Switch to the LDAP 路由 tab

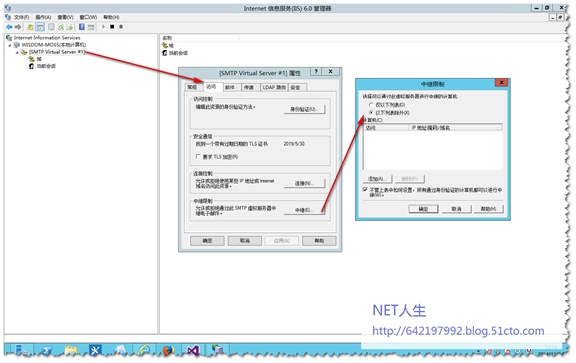[x=274, y=87]
